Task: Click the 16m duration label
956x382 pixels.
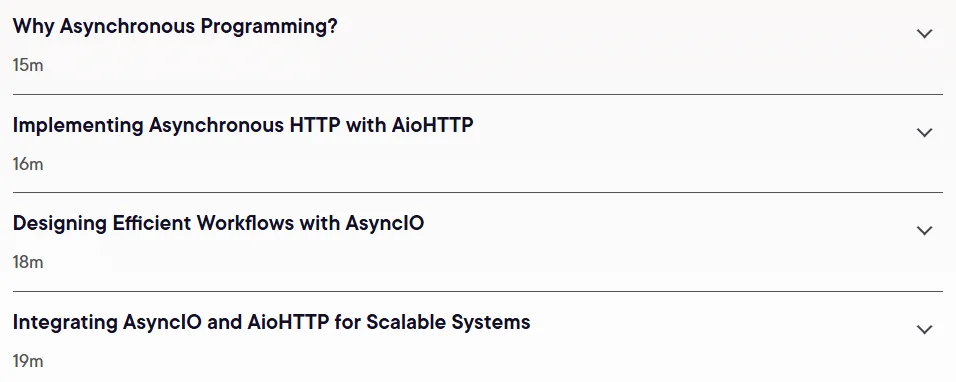Action: [28, 164]
